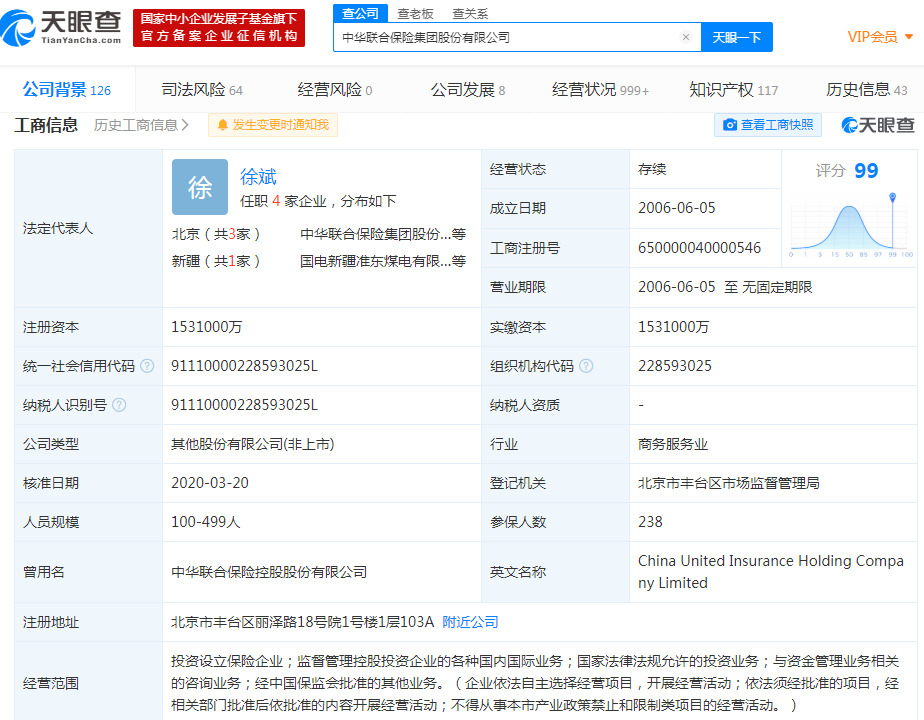Open the 经营状况 999+ tab

(x=600, y=90)
